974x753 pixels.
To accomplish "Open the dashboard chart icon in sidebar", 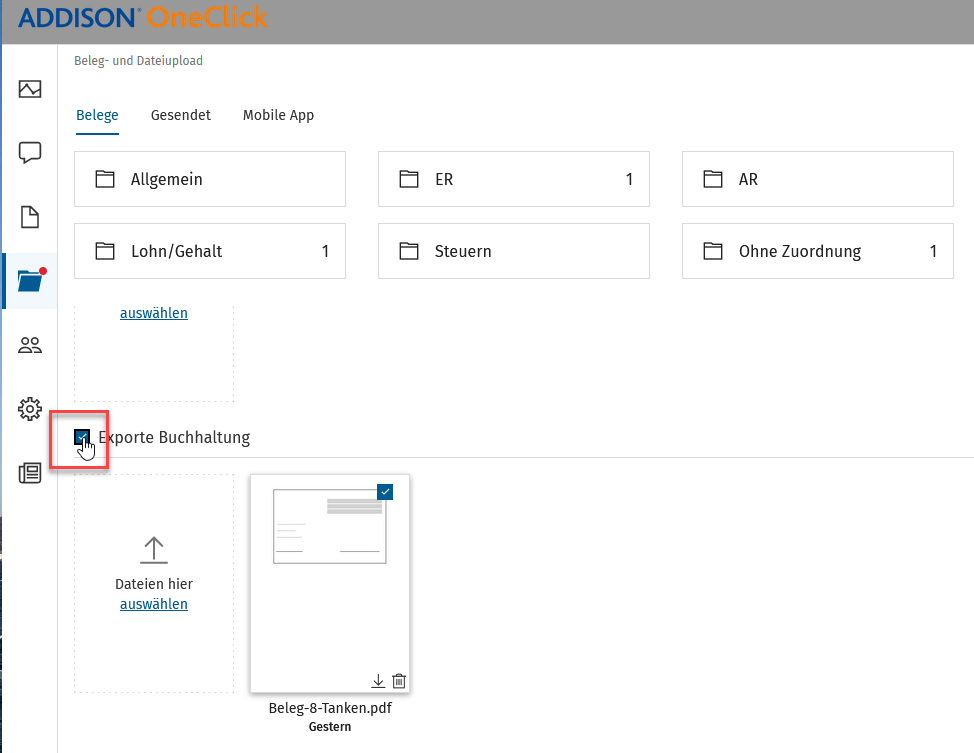I will (x=30, y=89).
